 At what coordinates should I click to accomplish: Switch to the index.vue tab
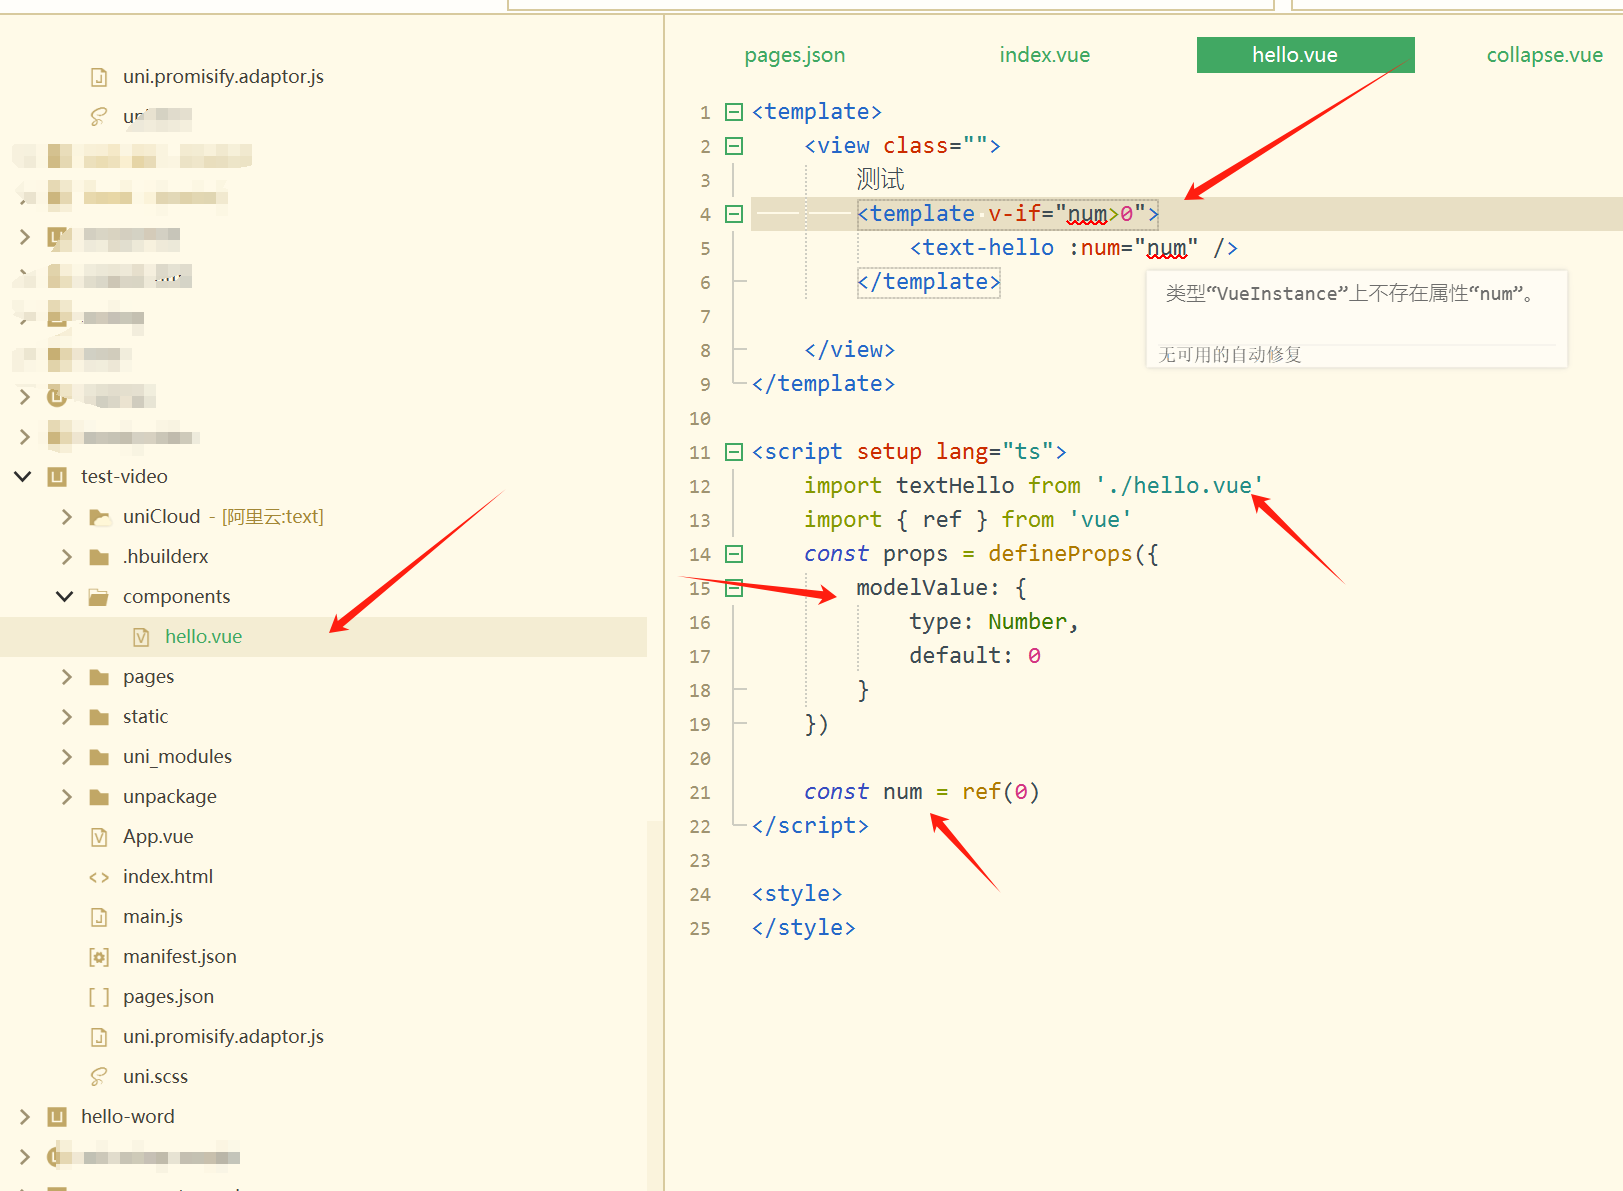1045,55
